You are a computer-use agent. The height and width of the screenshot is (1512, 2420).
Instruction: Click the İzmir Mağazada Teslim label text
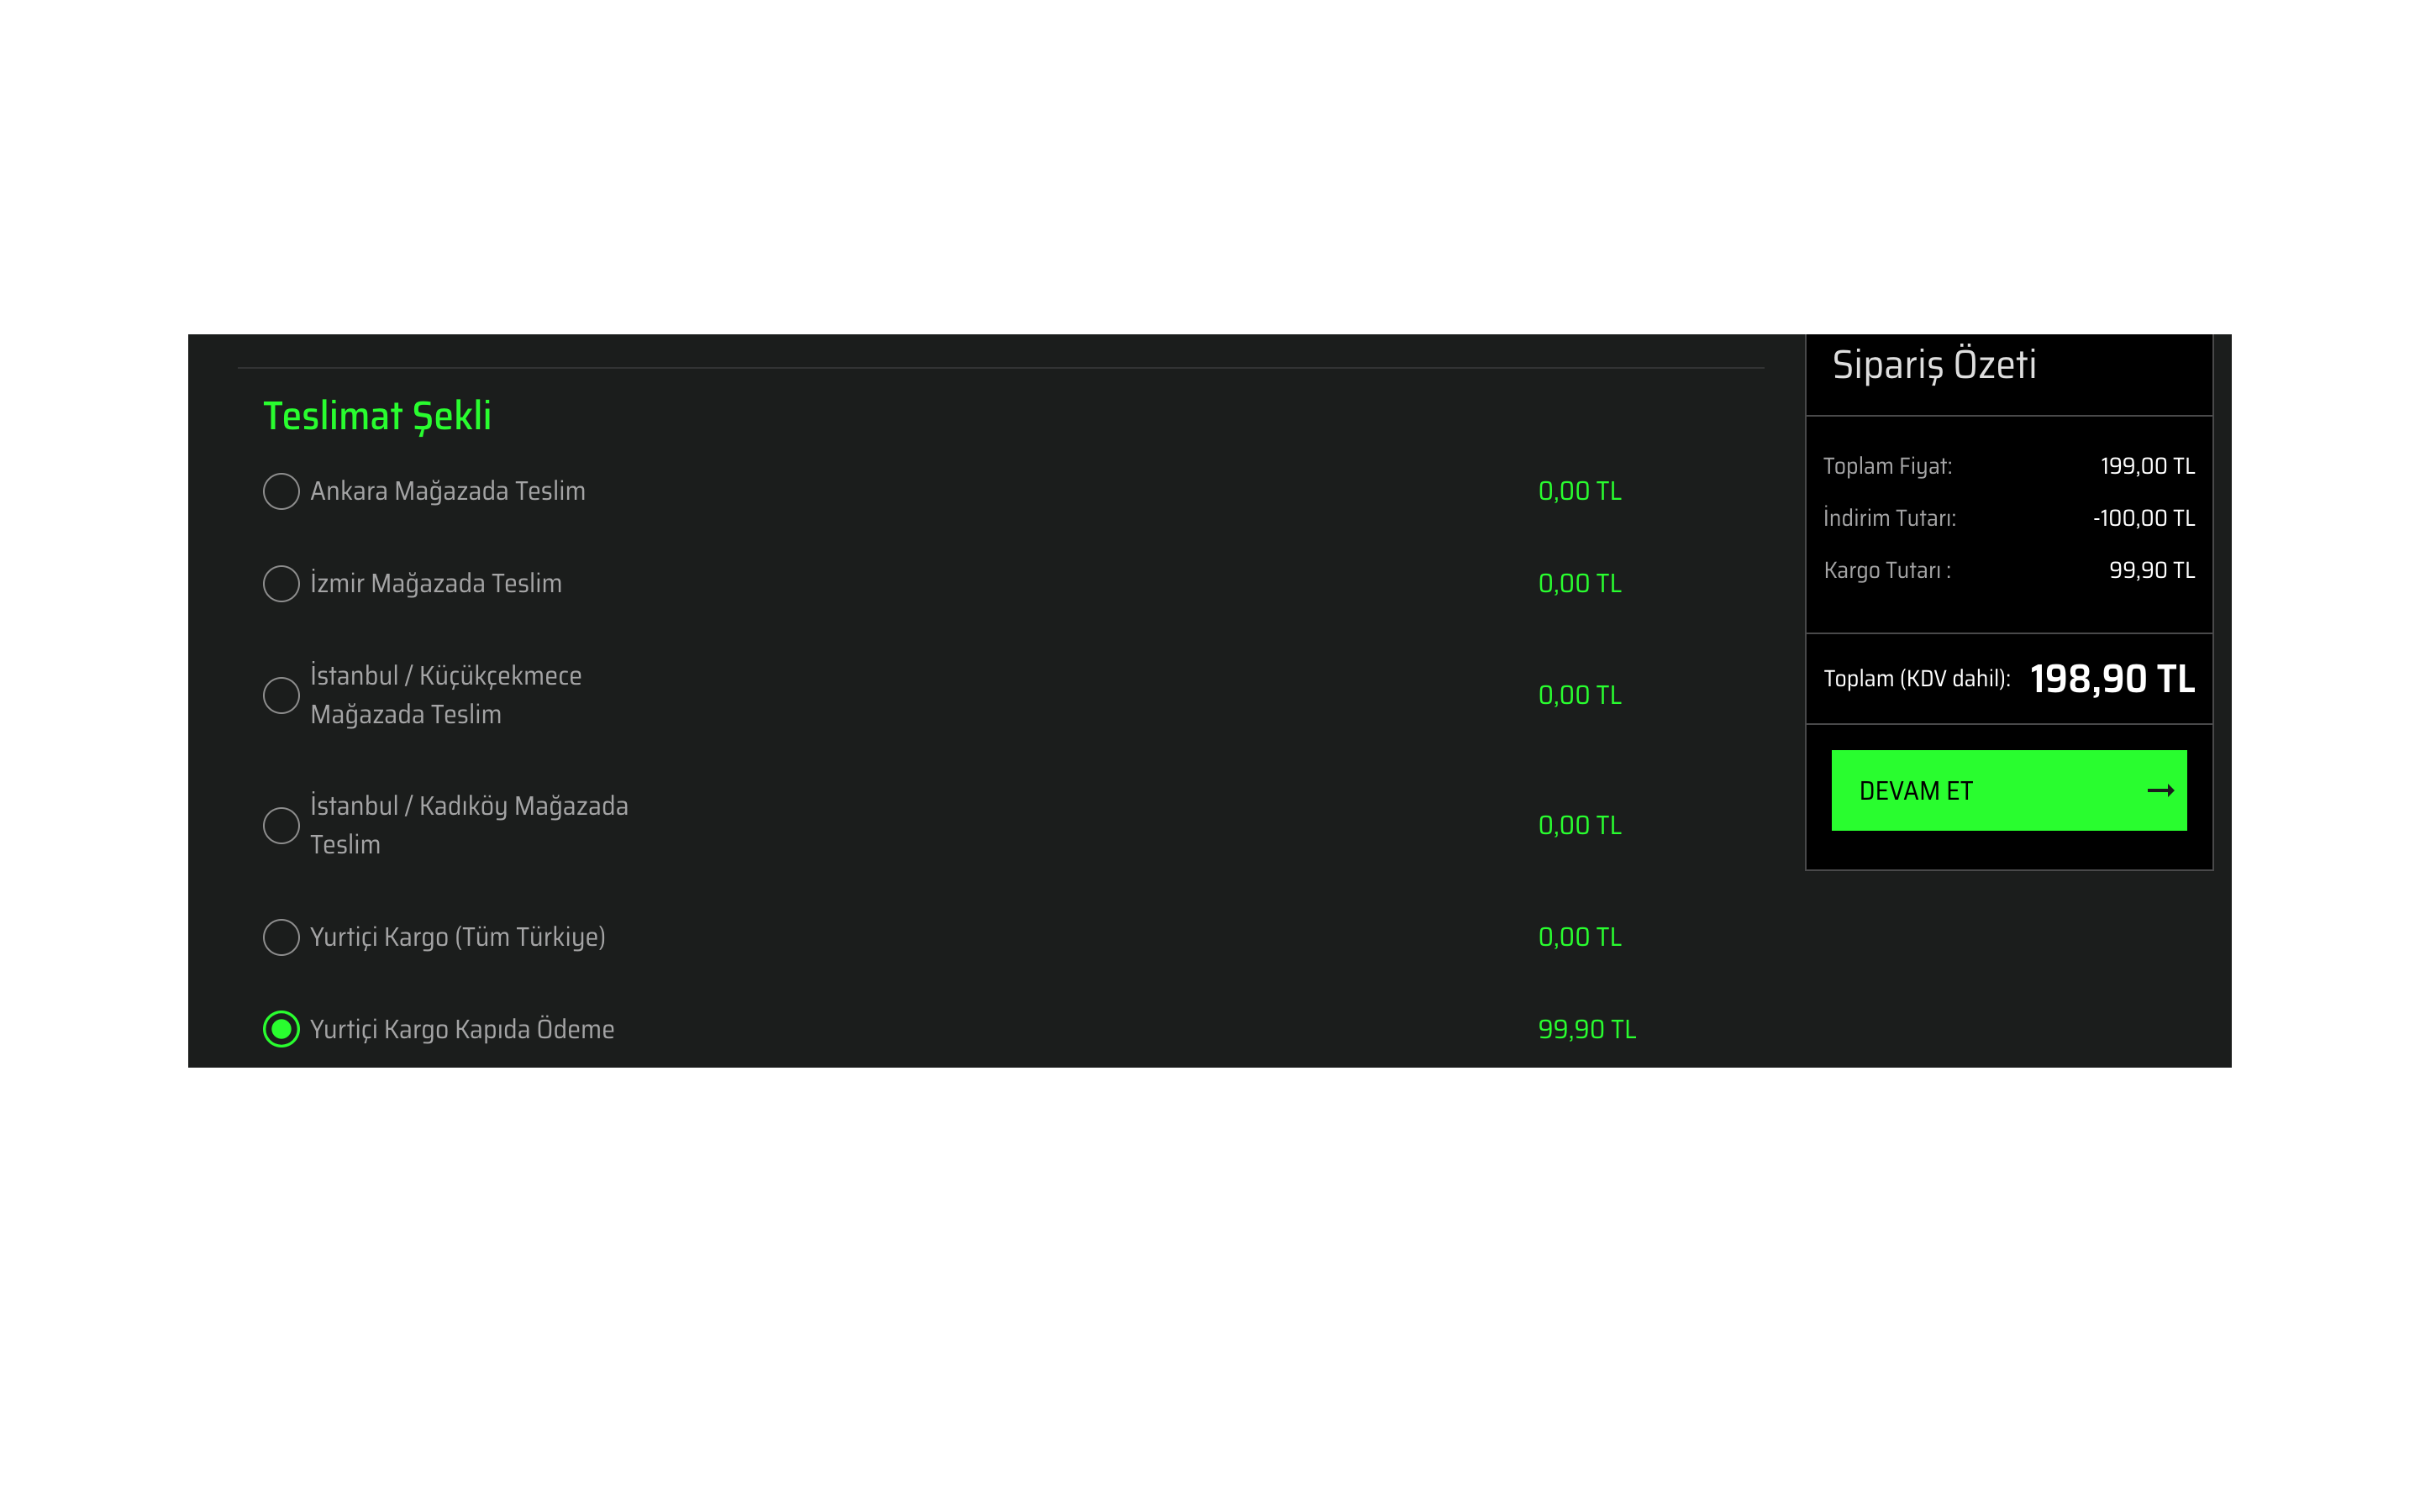coord(435,583)
